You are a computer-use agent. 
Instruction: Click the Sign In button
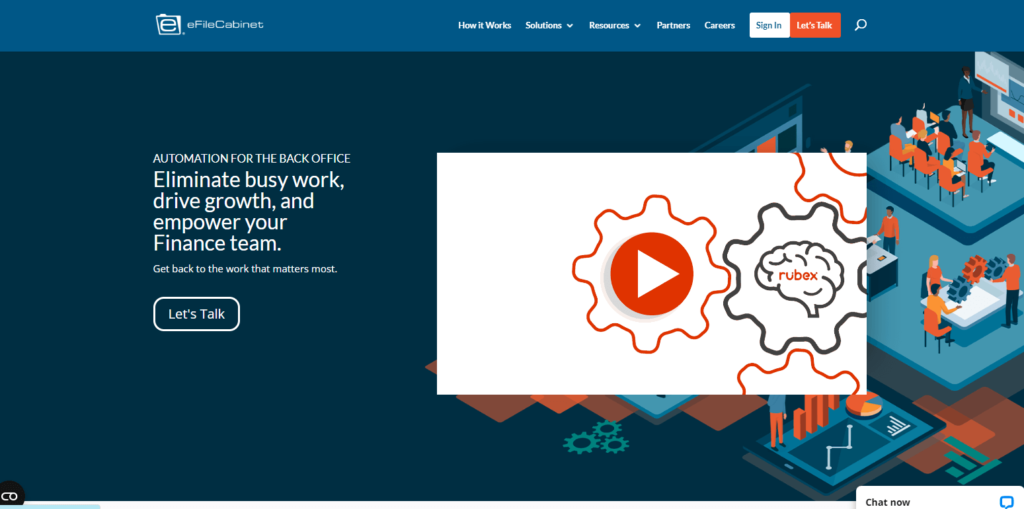[769, 25]
